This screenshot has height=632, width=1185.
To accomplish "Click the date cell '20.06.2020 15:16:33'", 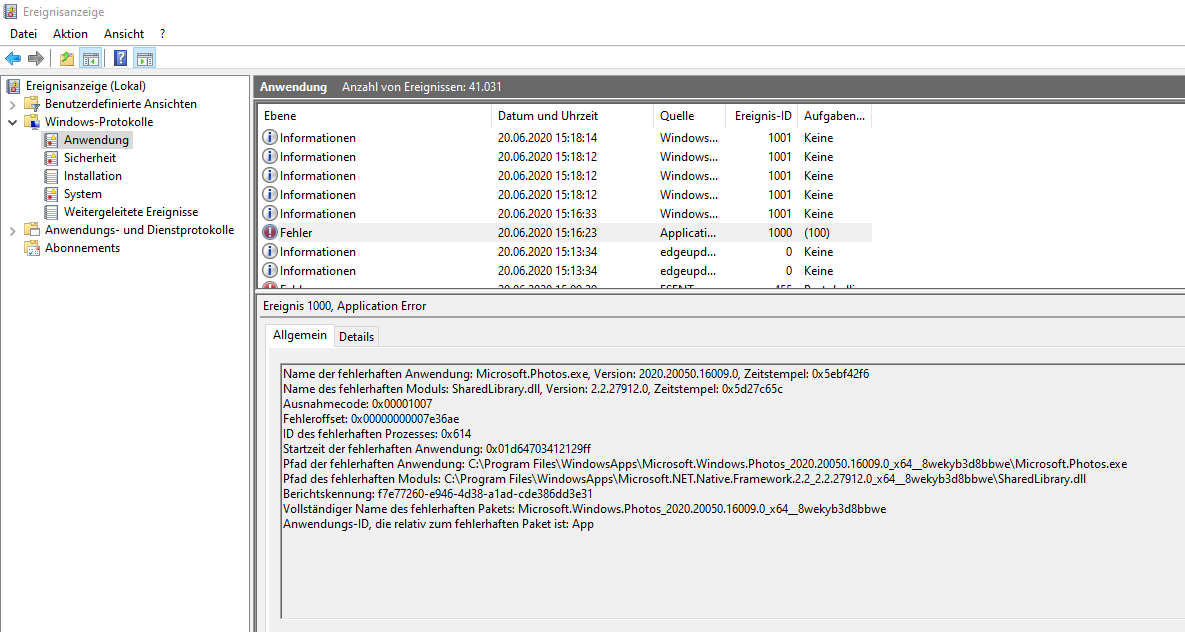I will (x=547, y=214).
